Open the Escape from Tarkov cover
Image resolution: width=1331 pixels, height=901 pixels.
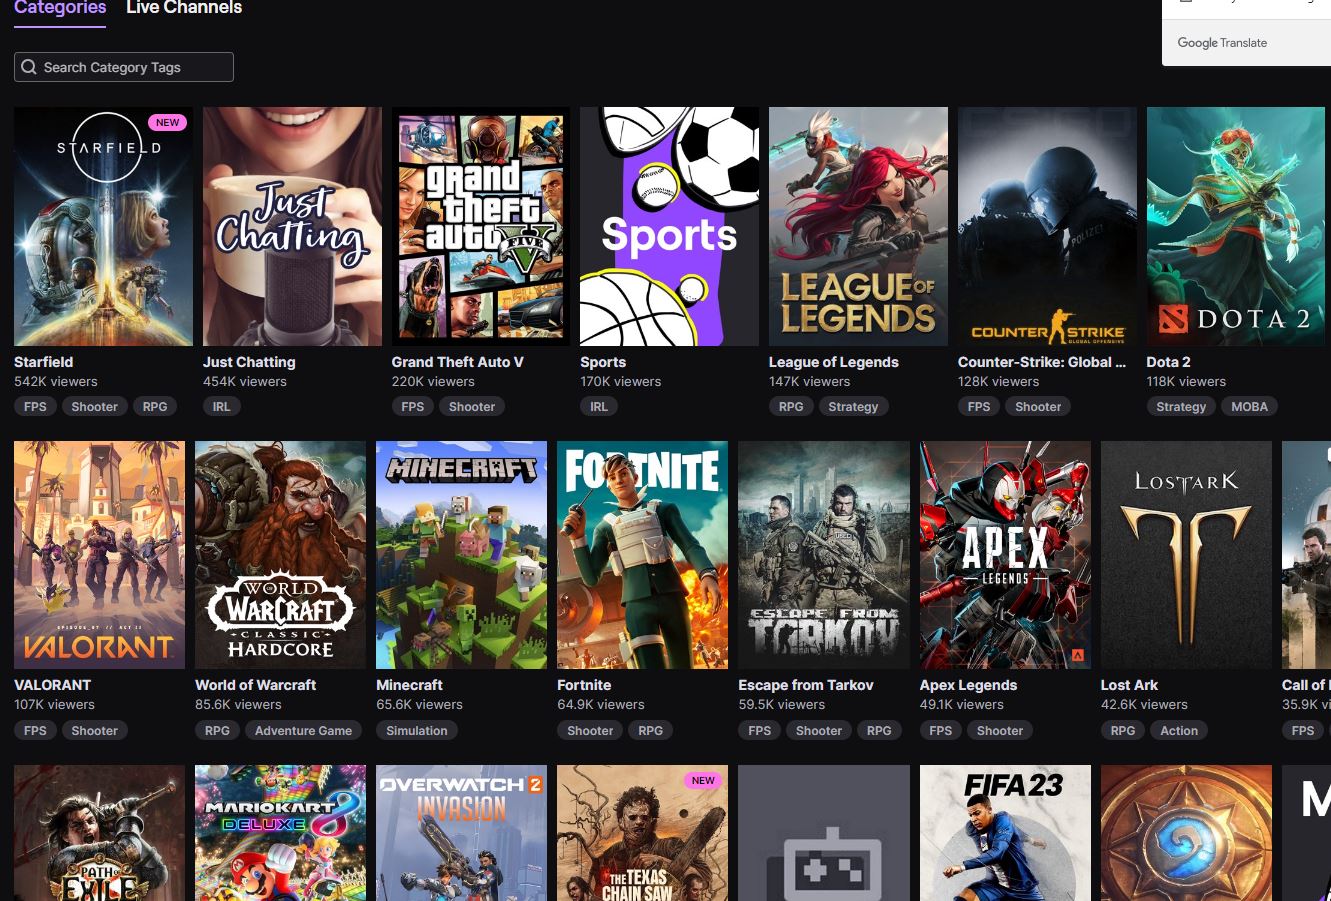pyautogui.click(x=824, y=555)
